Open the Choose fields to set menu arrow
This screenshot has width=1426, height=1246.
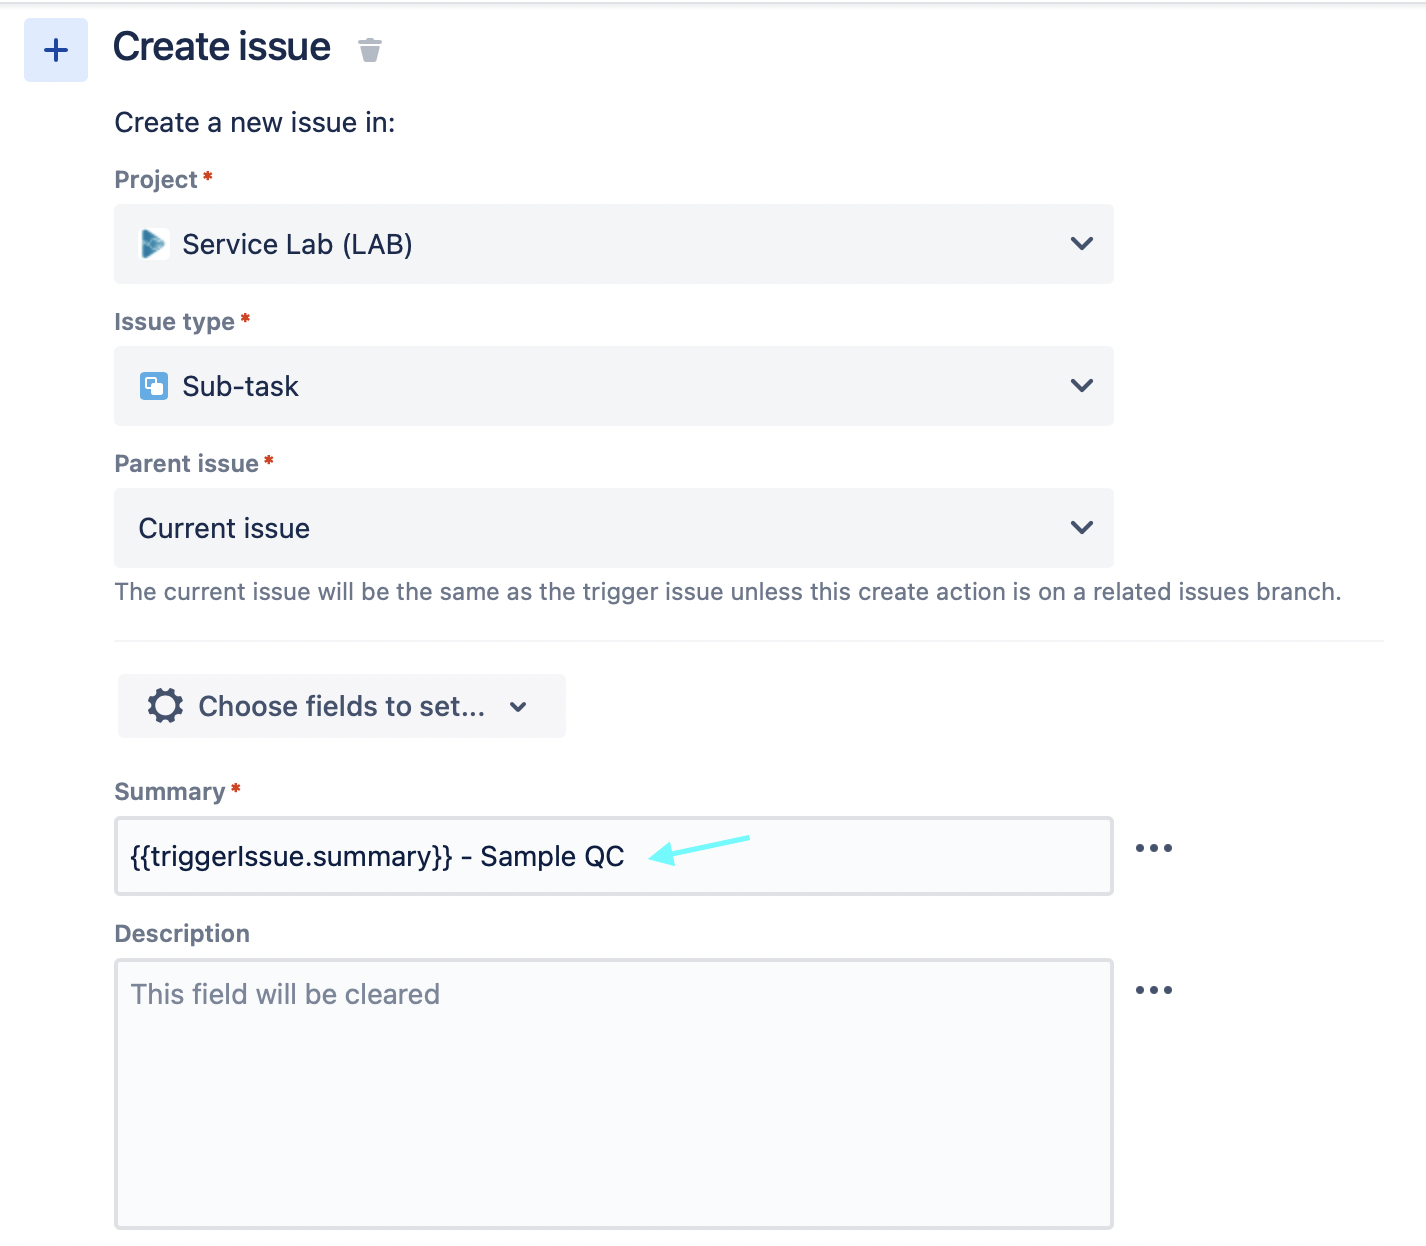518,707
